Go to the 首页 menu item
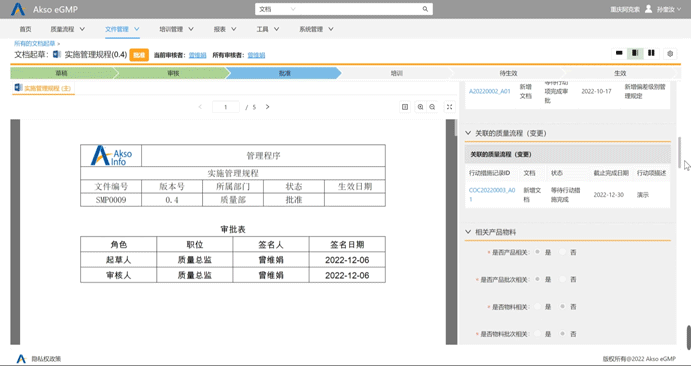691x366 pixels. click(26, 29)
